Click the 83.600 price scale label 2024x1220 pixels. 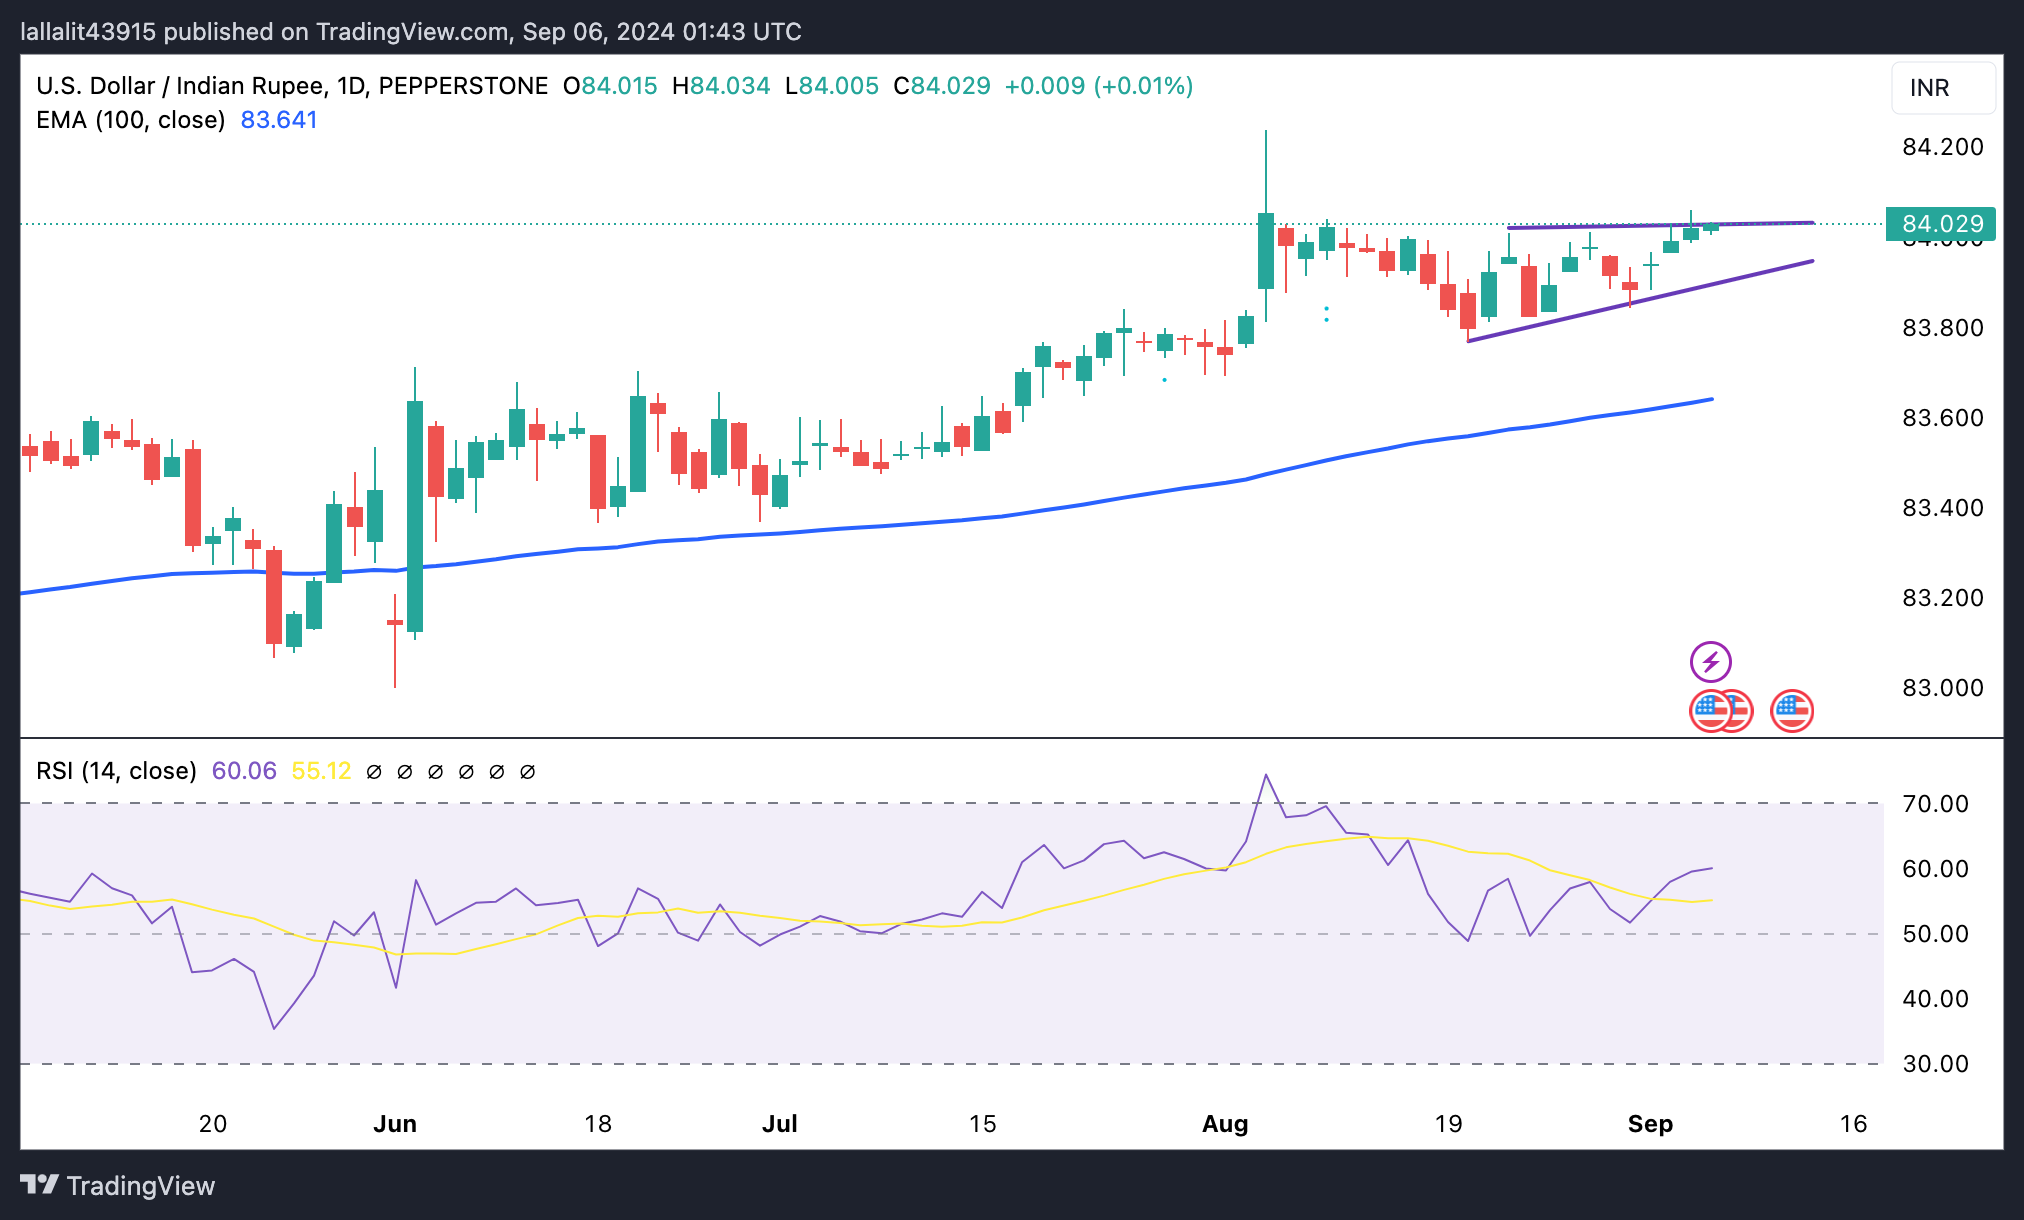coord(1941,418)
